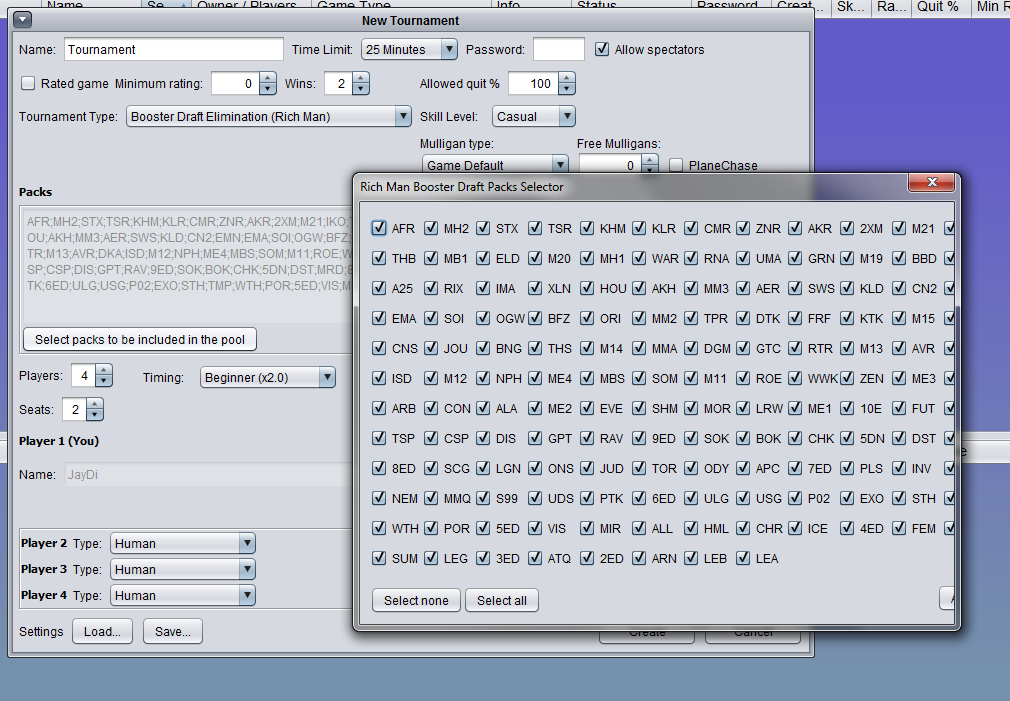
Task: Click the Select none button
Action: coord(416,600)
